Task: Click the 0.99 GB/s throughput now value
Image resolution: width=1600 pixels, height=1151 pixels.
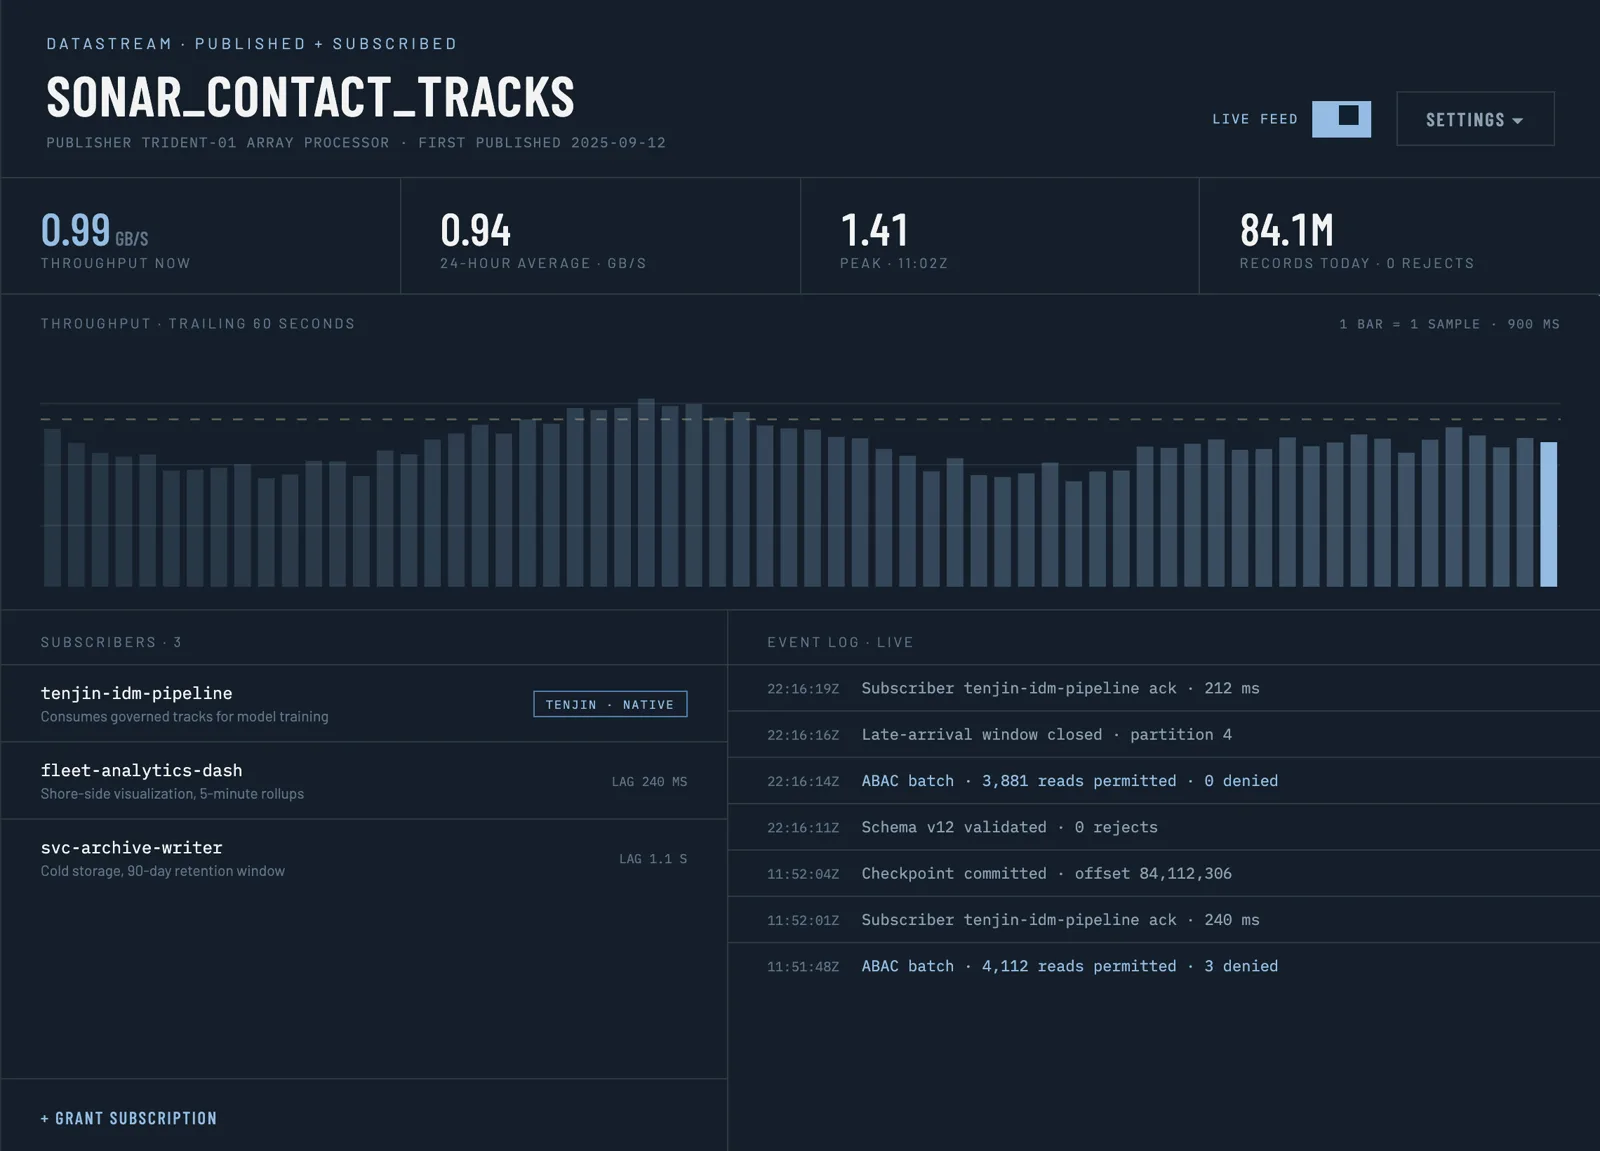Action: pyautogui.click(x=94, y=230)
